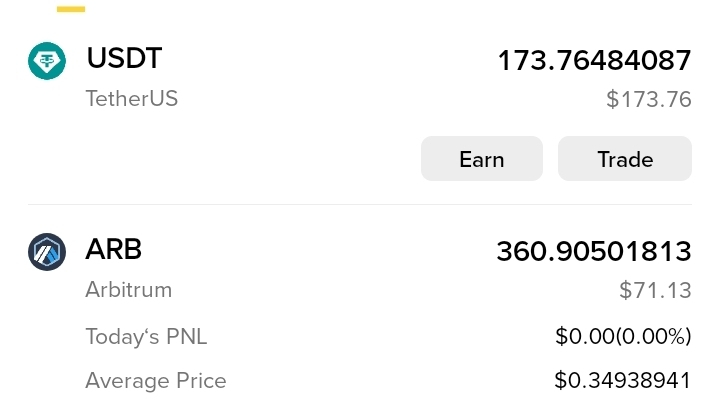Tap the Arbitrum subtitle text
The width and height of the screenshot is (720, 404).
coord(129,290)
